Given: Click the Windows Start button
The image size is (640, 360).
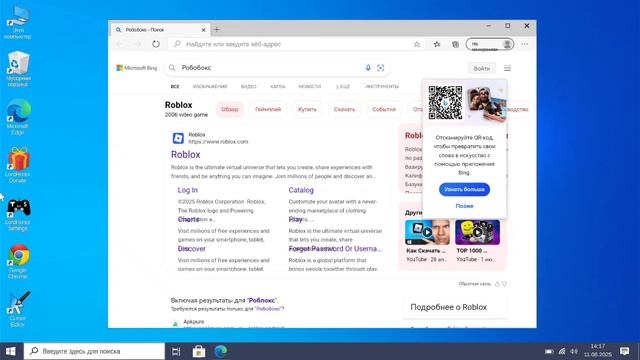Looking at the screenshot, I should [11, 351].
